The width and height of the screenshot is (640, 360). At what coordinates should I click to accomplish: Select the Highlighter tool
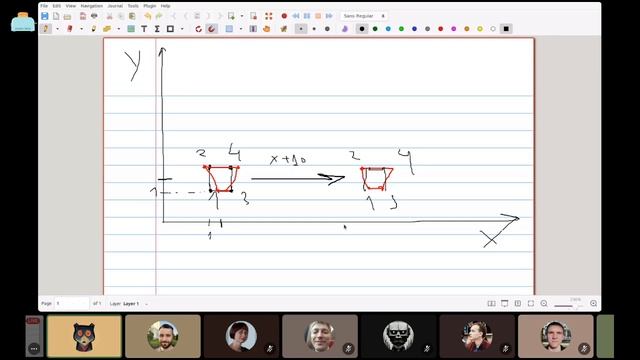tap(94, 29)
